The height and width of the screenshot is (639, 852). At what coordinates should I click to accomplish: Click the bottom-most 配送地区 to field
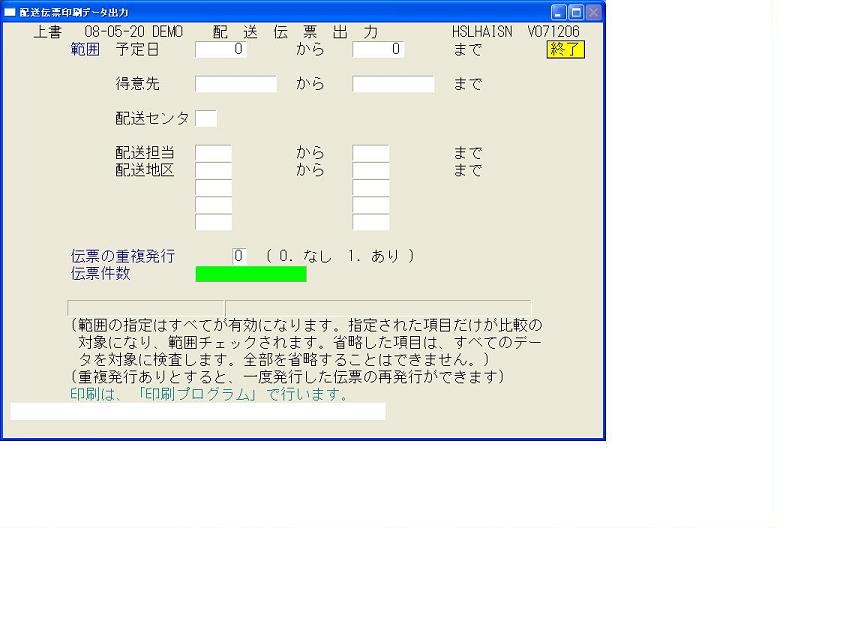click(370, 222)
